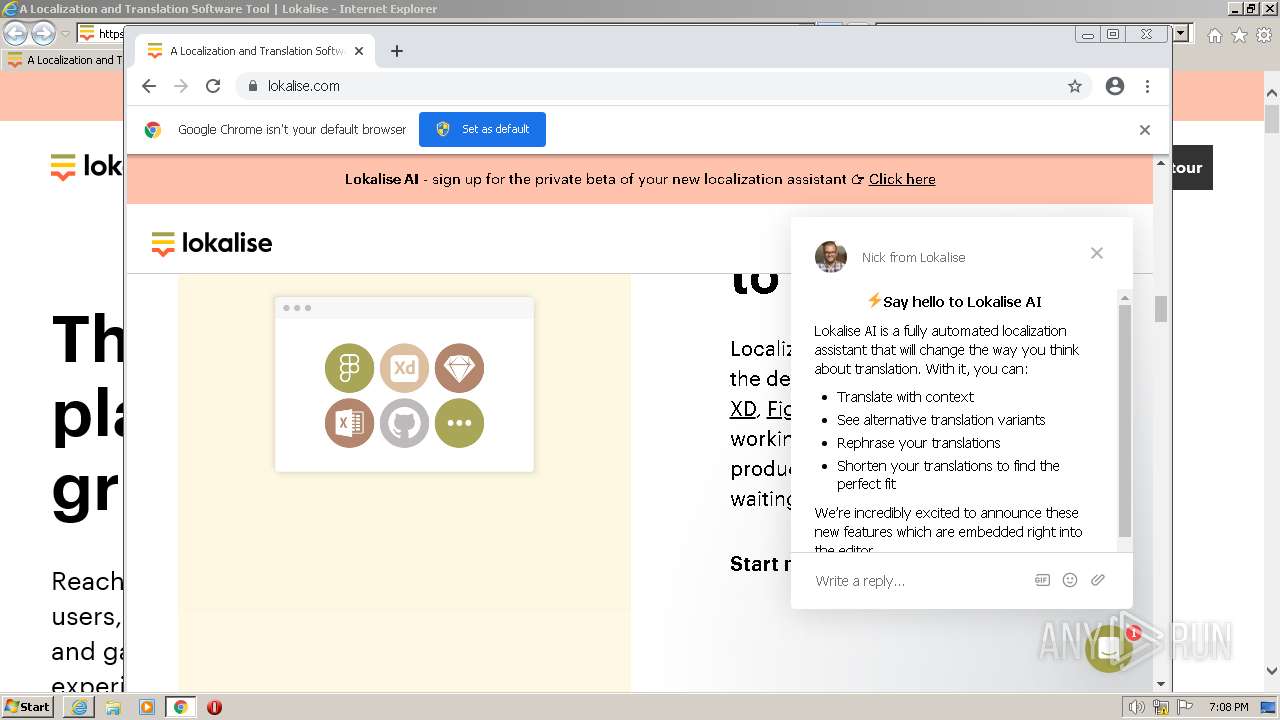Go back in the Chrome window

tap(149, 86)
